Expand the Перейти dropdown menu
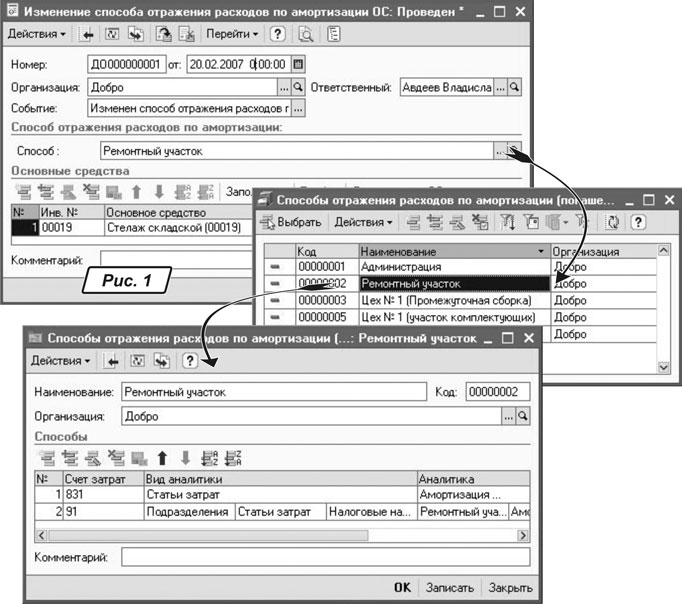This screenshot has width=682, height=604. point(232,34)
